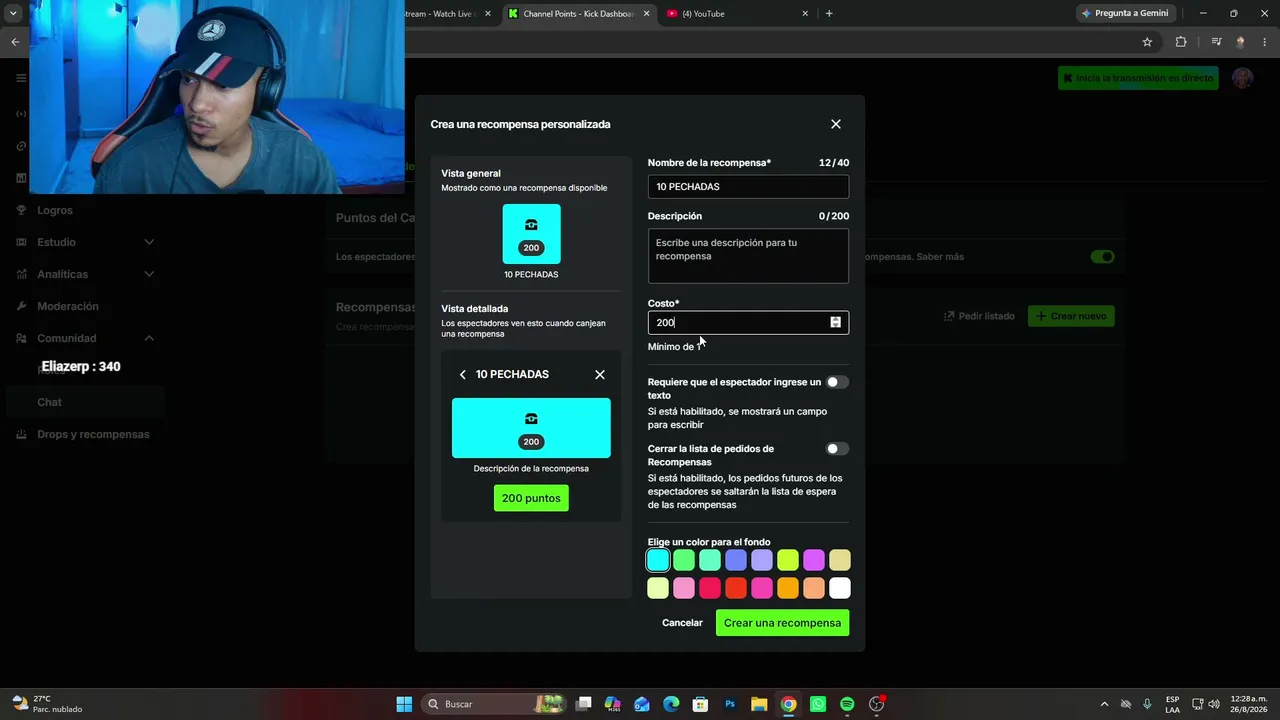Pick the lavender background color swatch

[x=762, y=560]
